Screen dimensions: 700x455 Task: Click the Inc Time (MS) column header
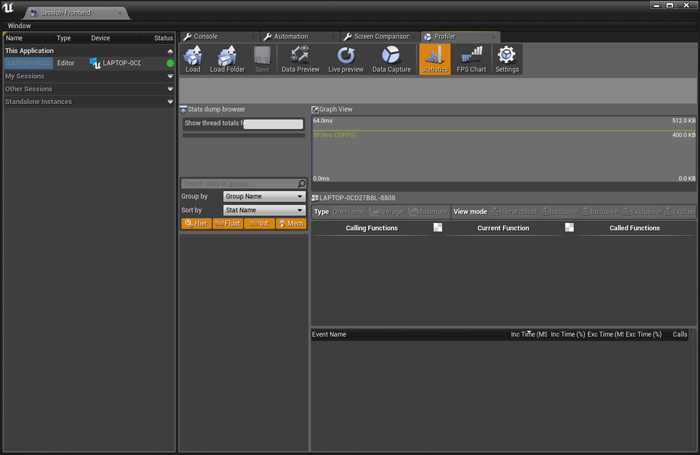tap(530, 334)
